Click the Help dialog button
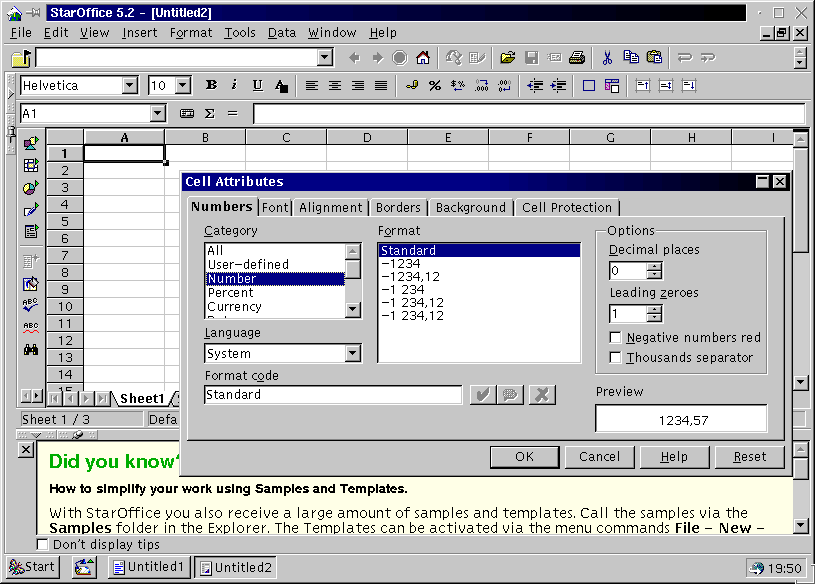The image size is (815, 584). pyautogui.click(x=674, y=457)
